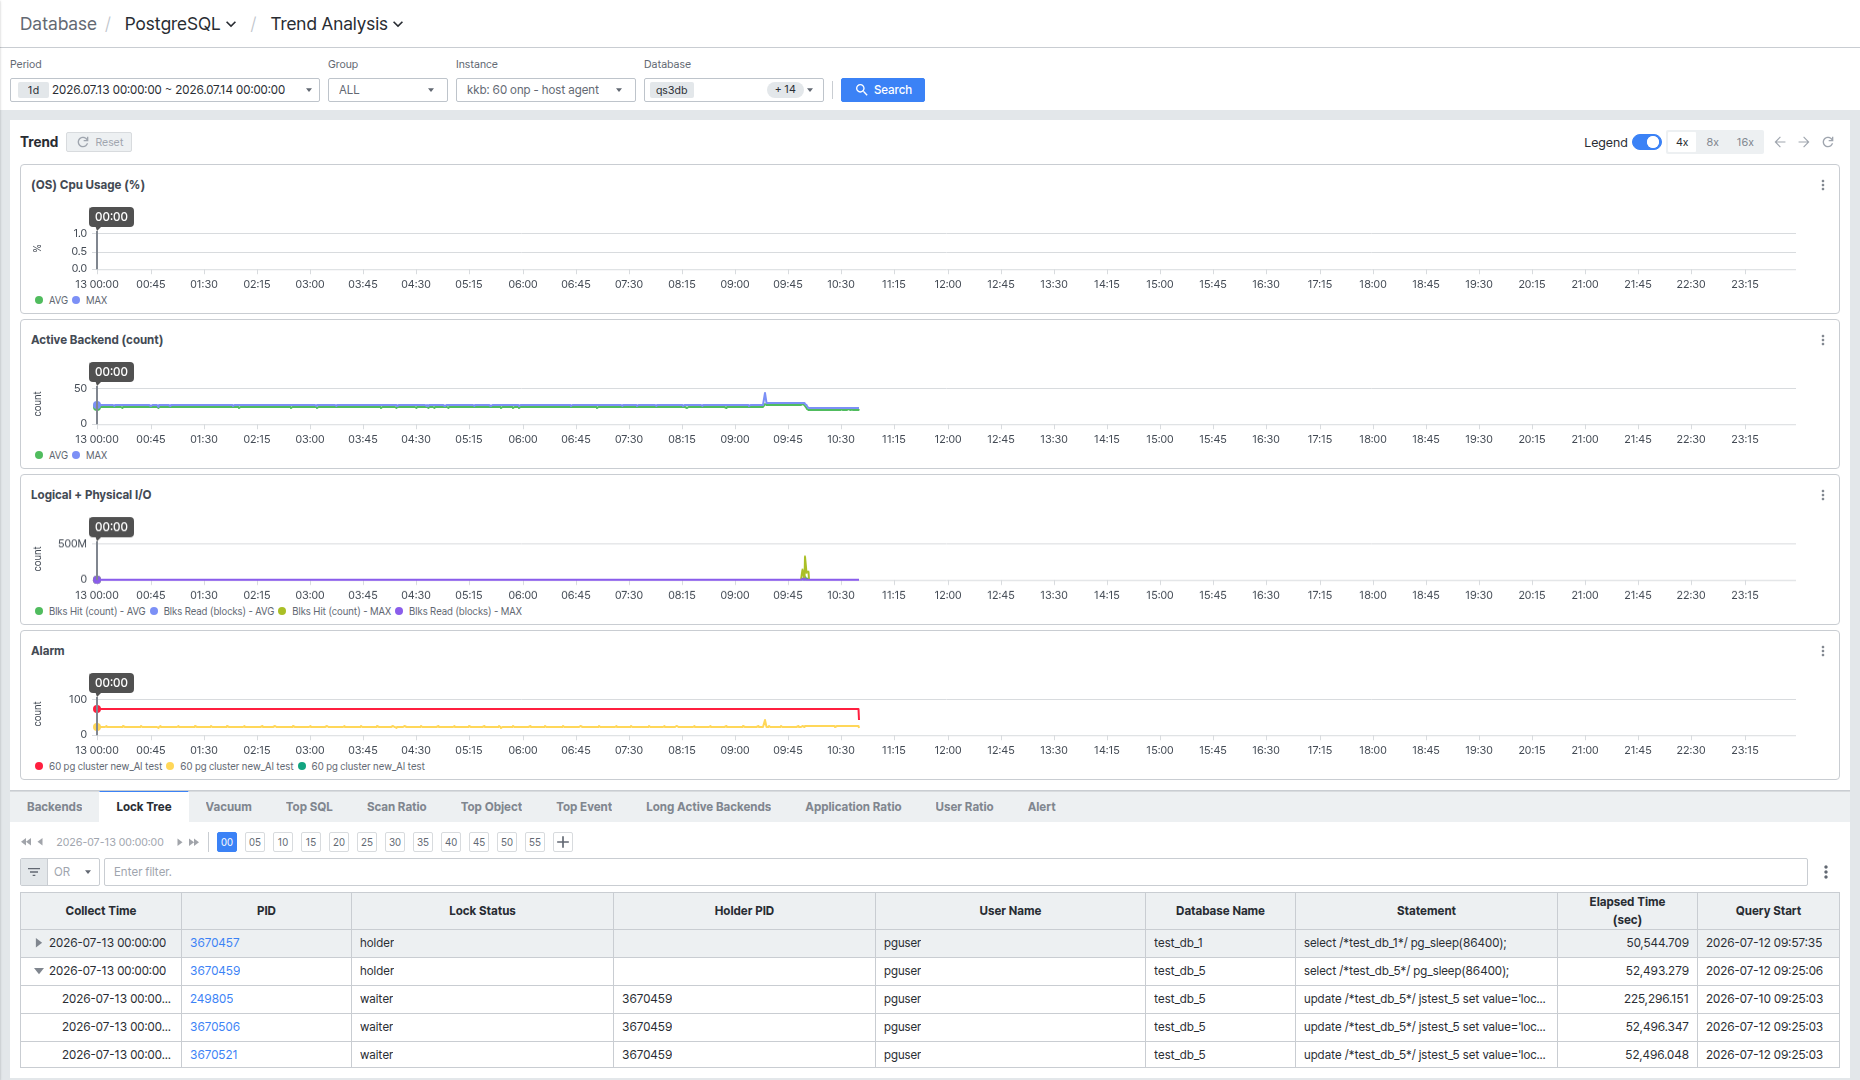
Task: Select the 8x zoom option
Action: point(1713,142)
